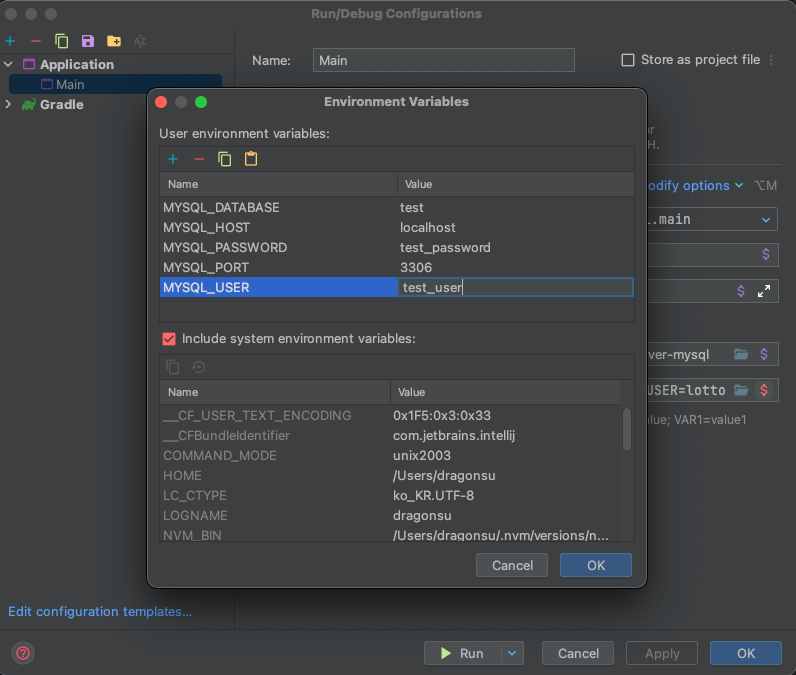
Task: Click more options dots beside Store as project file
Action: click(x=771, y=60)
